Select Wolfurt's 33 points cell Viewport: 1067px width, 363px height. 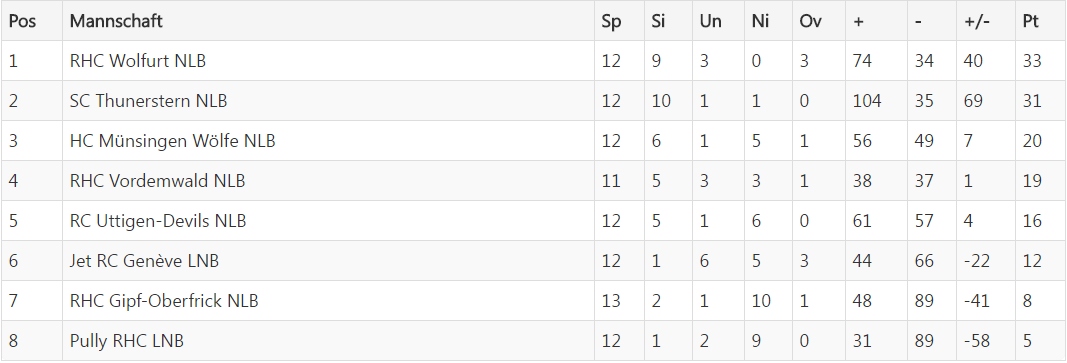click(1032, 61)
